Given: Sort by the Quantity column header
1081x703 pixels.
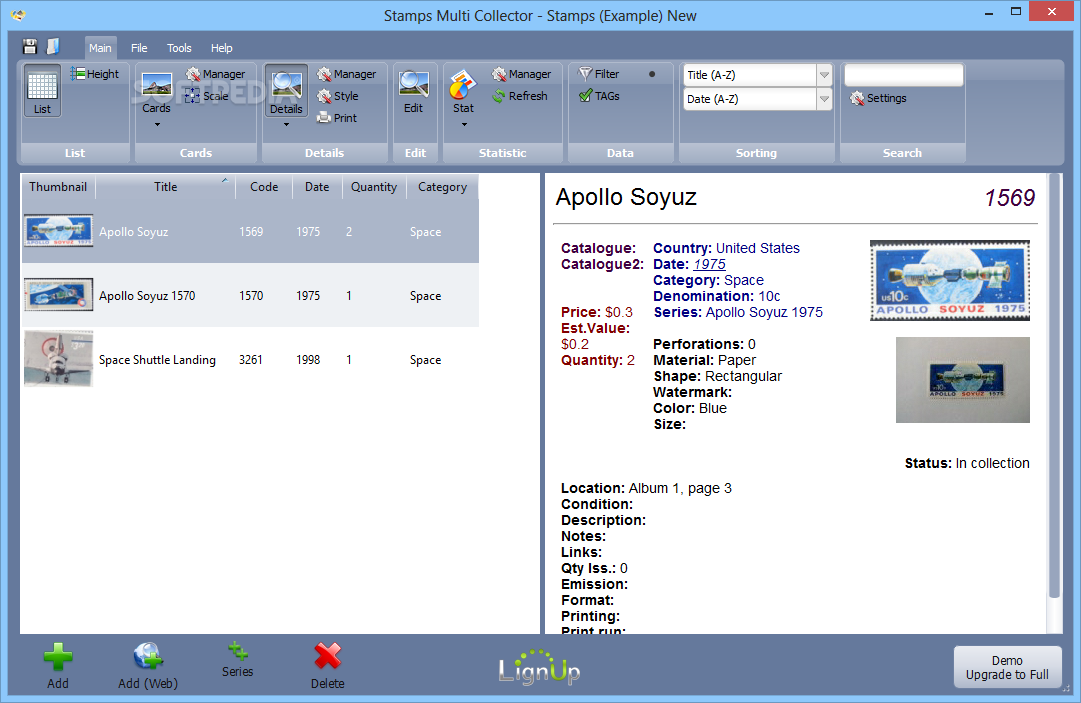Looking at the screenshot, I should pyautogui.click(x=374, y=187).
